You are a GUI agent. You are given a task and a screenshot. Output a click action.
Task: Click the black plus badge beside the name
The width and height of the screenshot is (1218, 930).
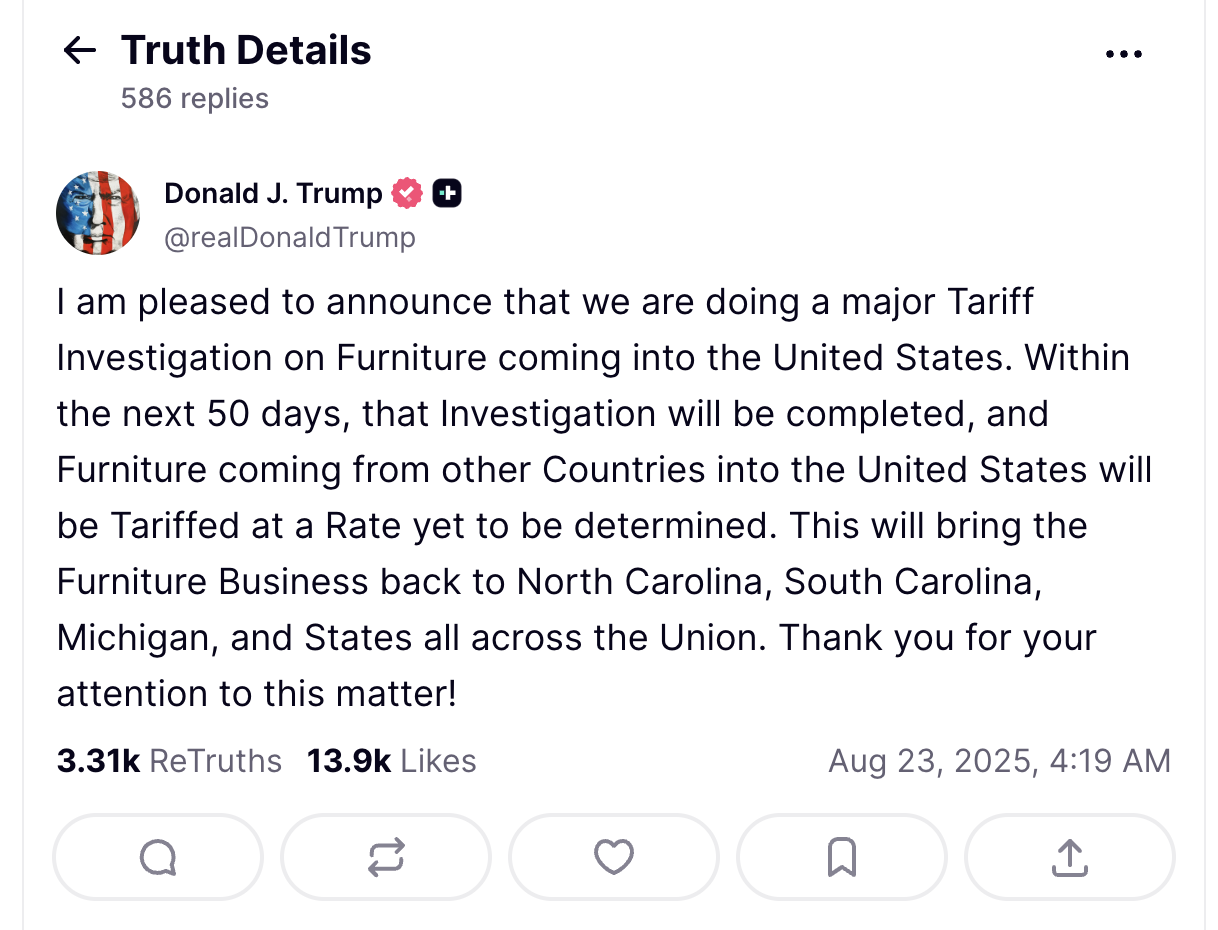[x=447, y=193]
